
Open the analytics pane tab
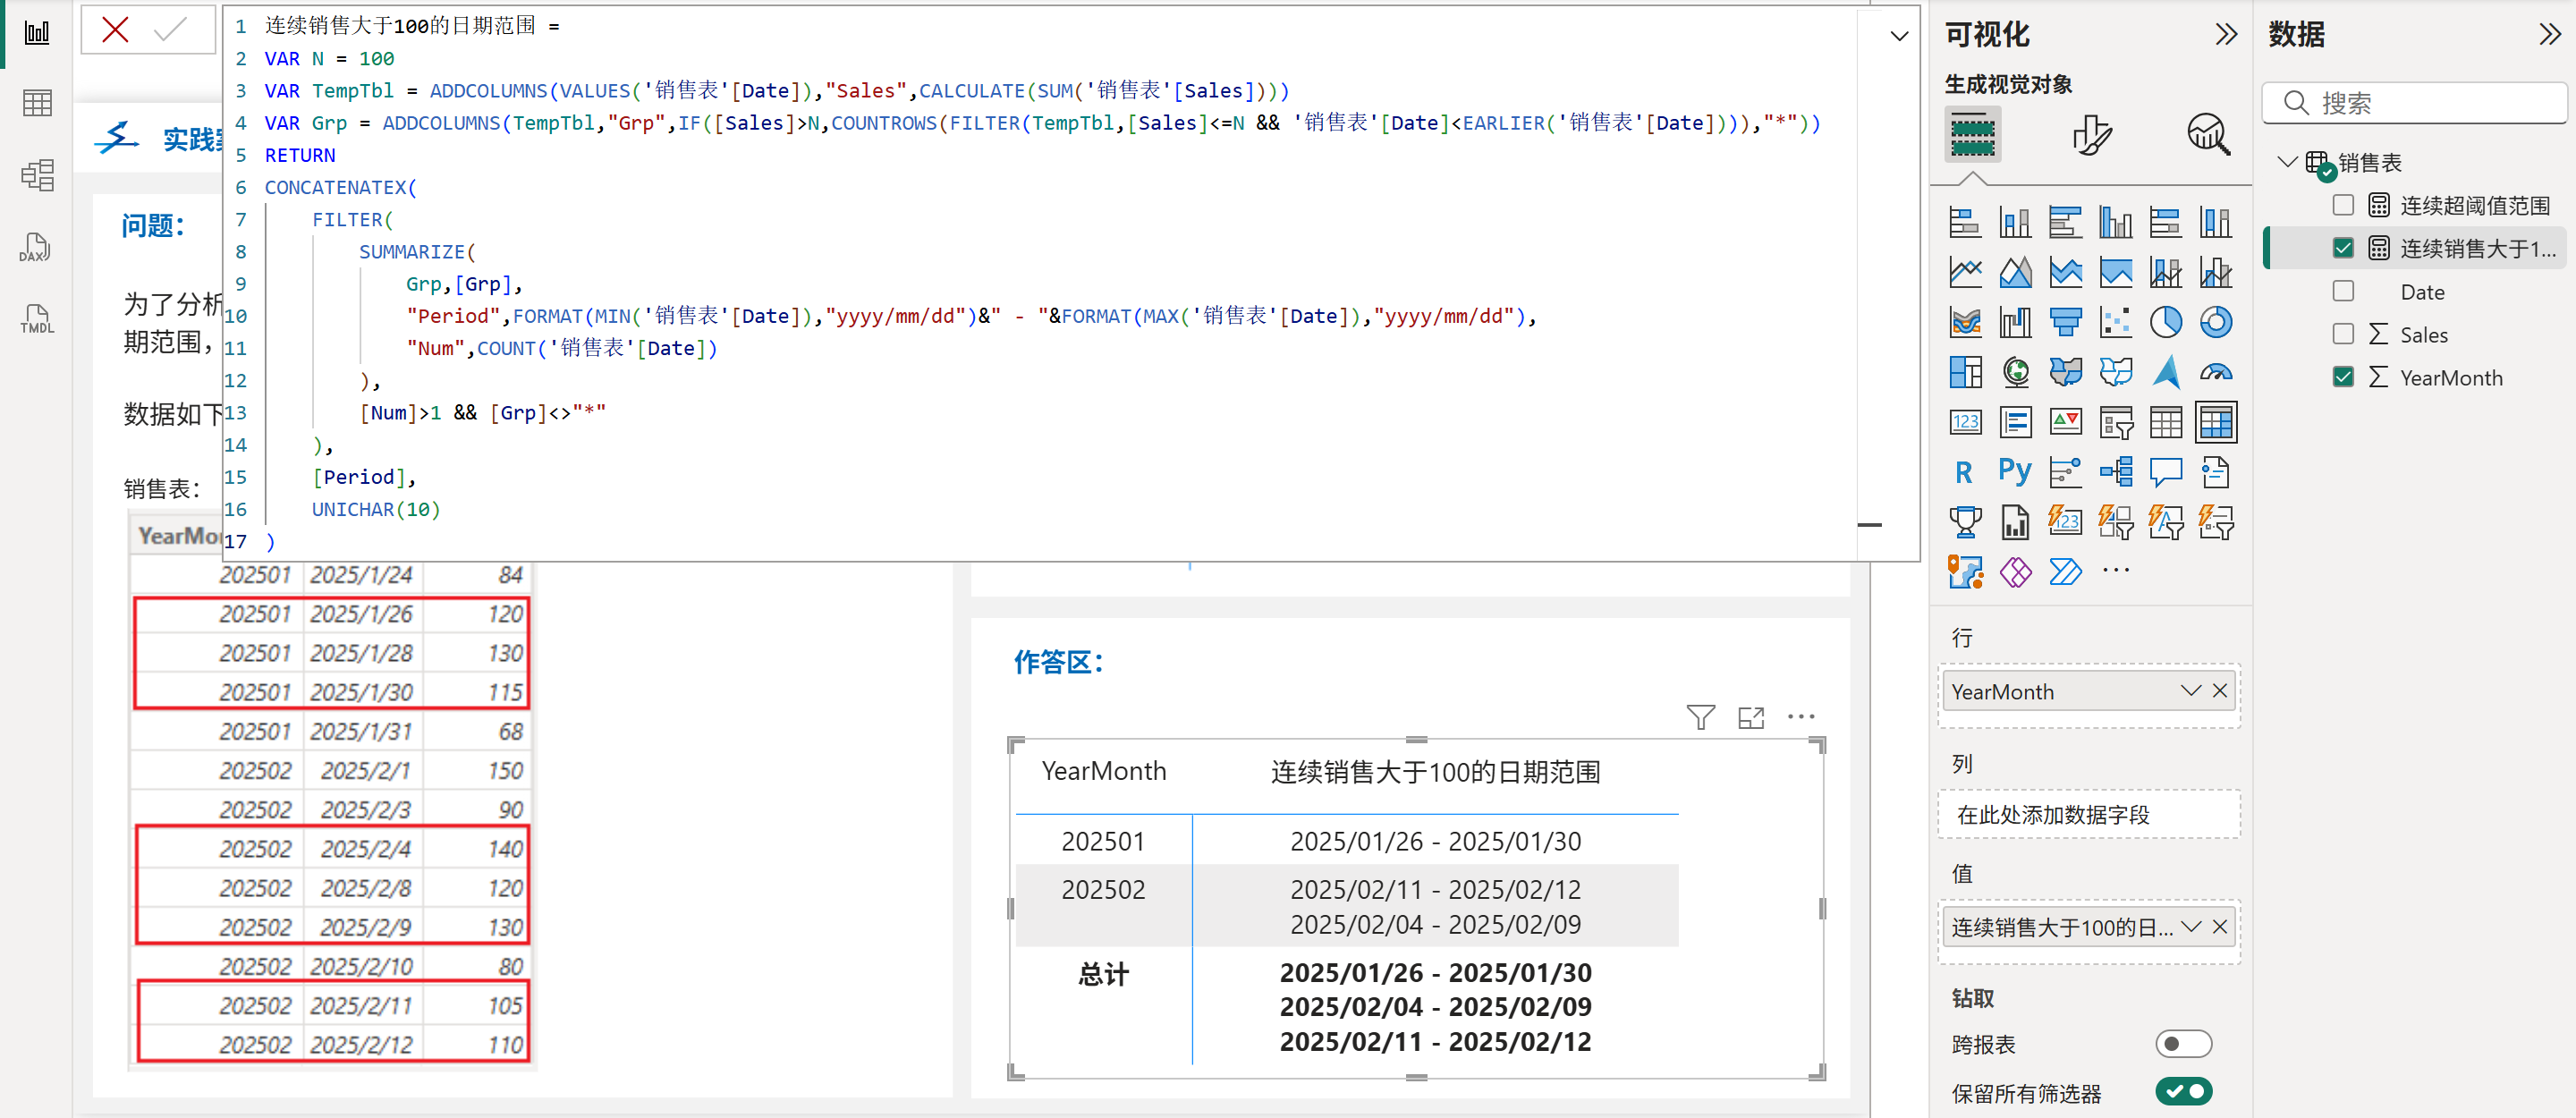point(2208,134)
